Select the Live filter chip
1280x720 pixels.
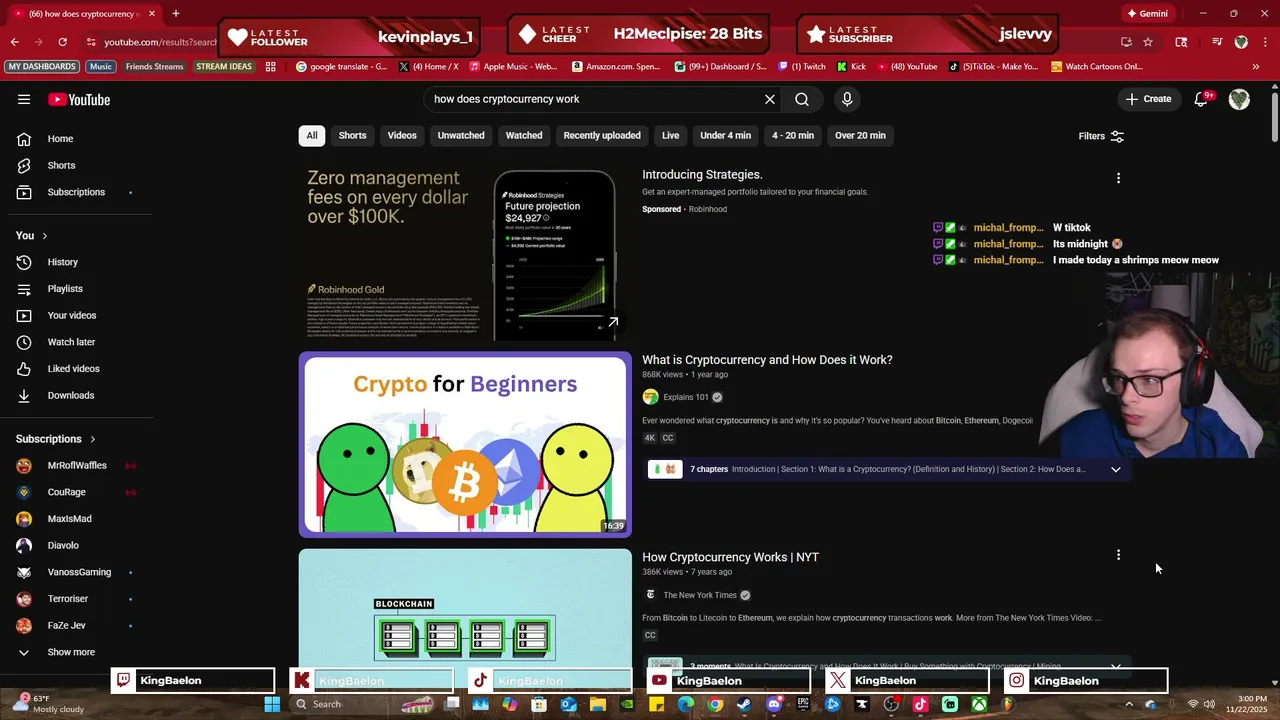tap(670, 135)
